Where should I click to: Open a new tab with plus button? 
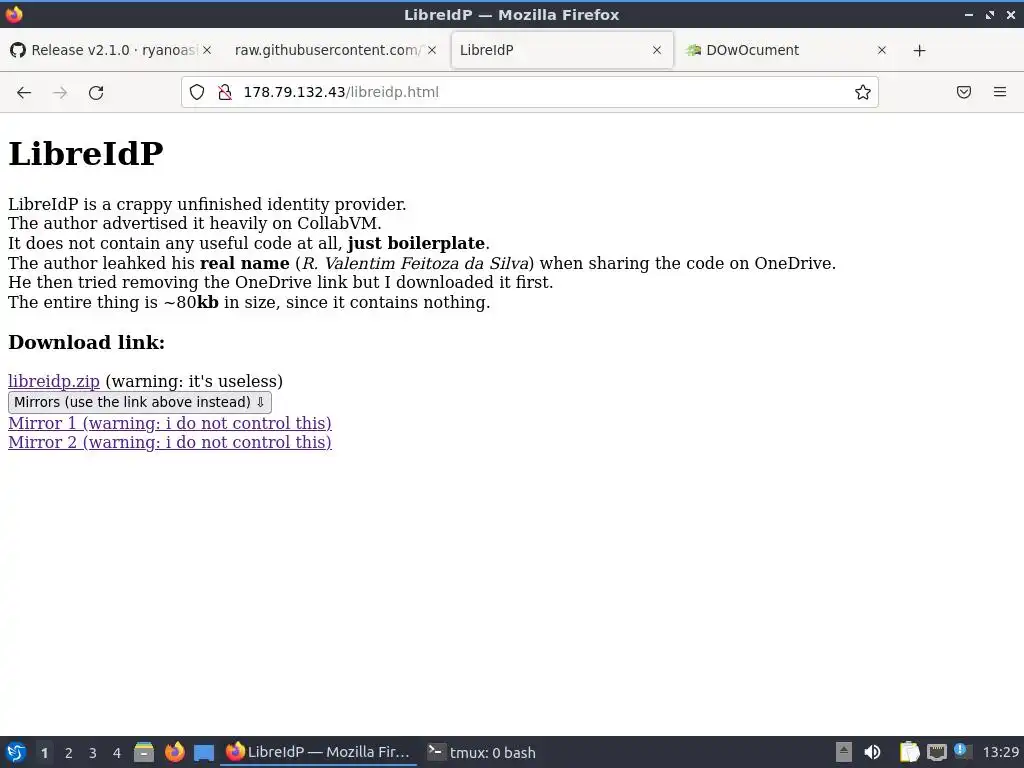coord(920,50)
